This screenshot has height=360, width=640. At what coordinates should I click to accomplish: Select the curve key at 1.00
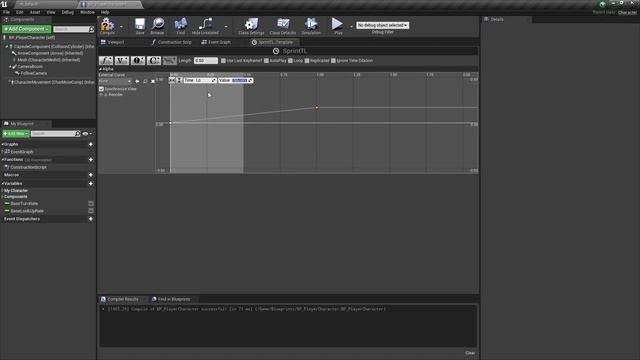tap(316, 107)
